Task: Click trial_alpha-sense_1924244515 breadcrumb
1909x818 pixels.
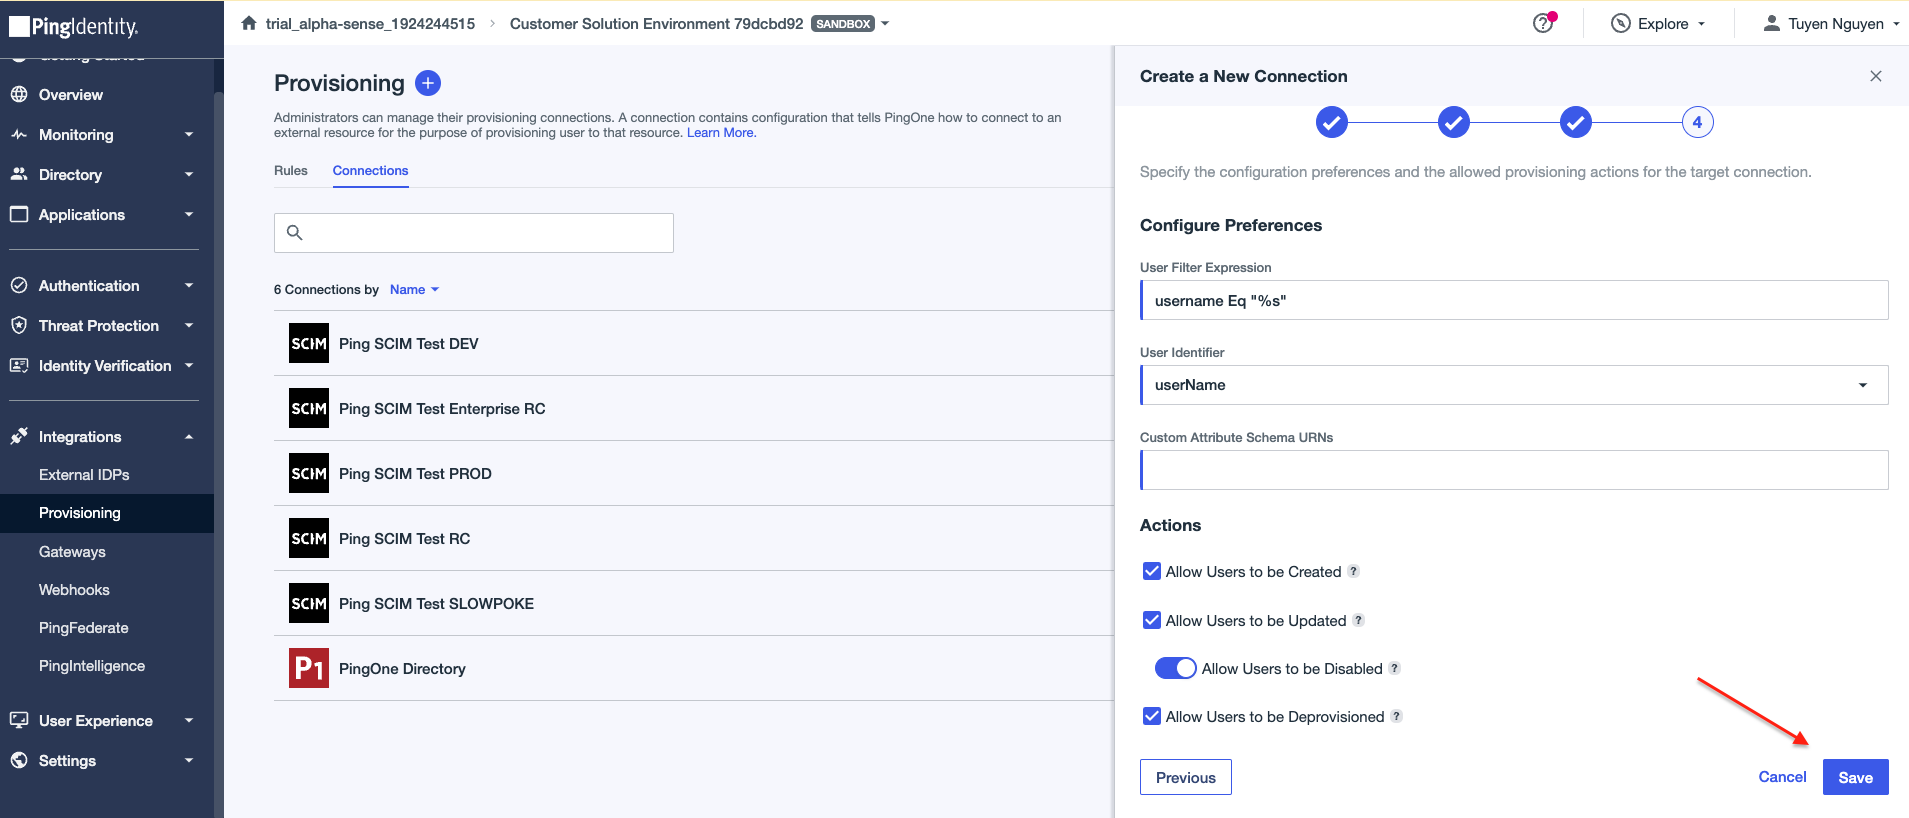Action: tap(370, 23)
